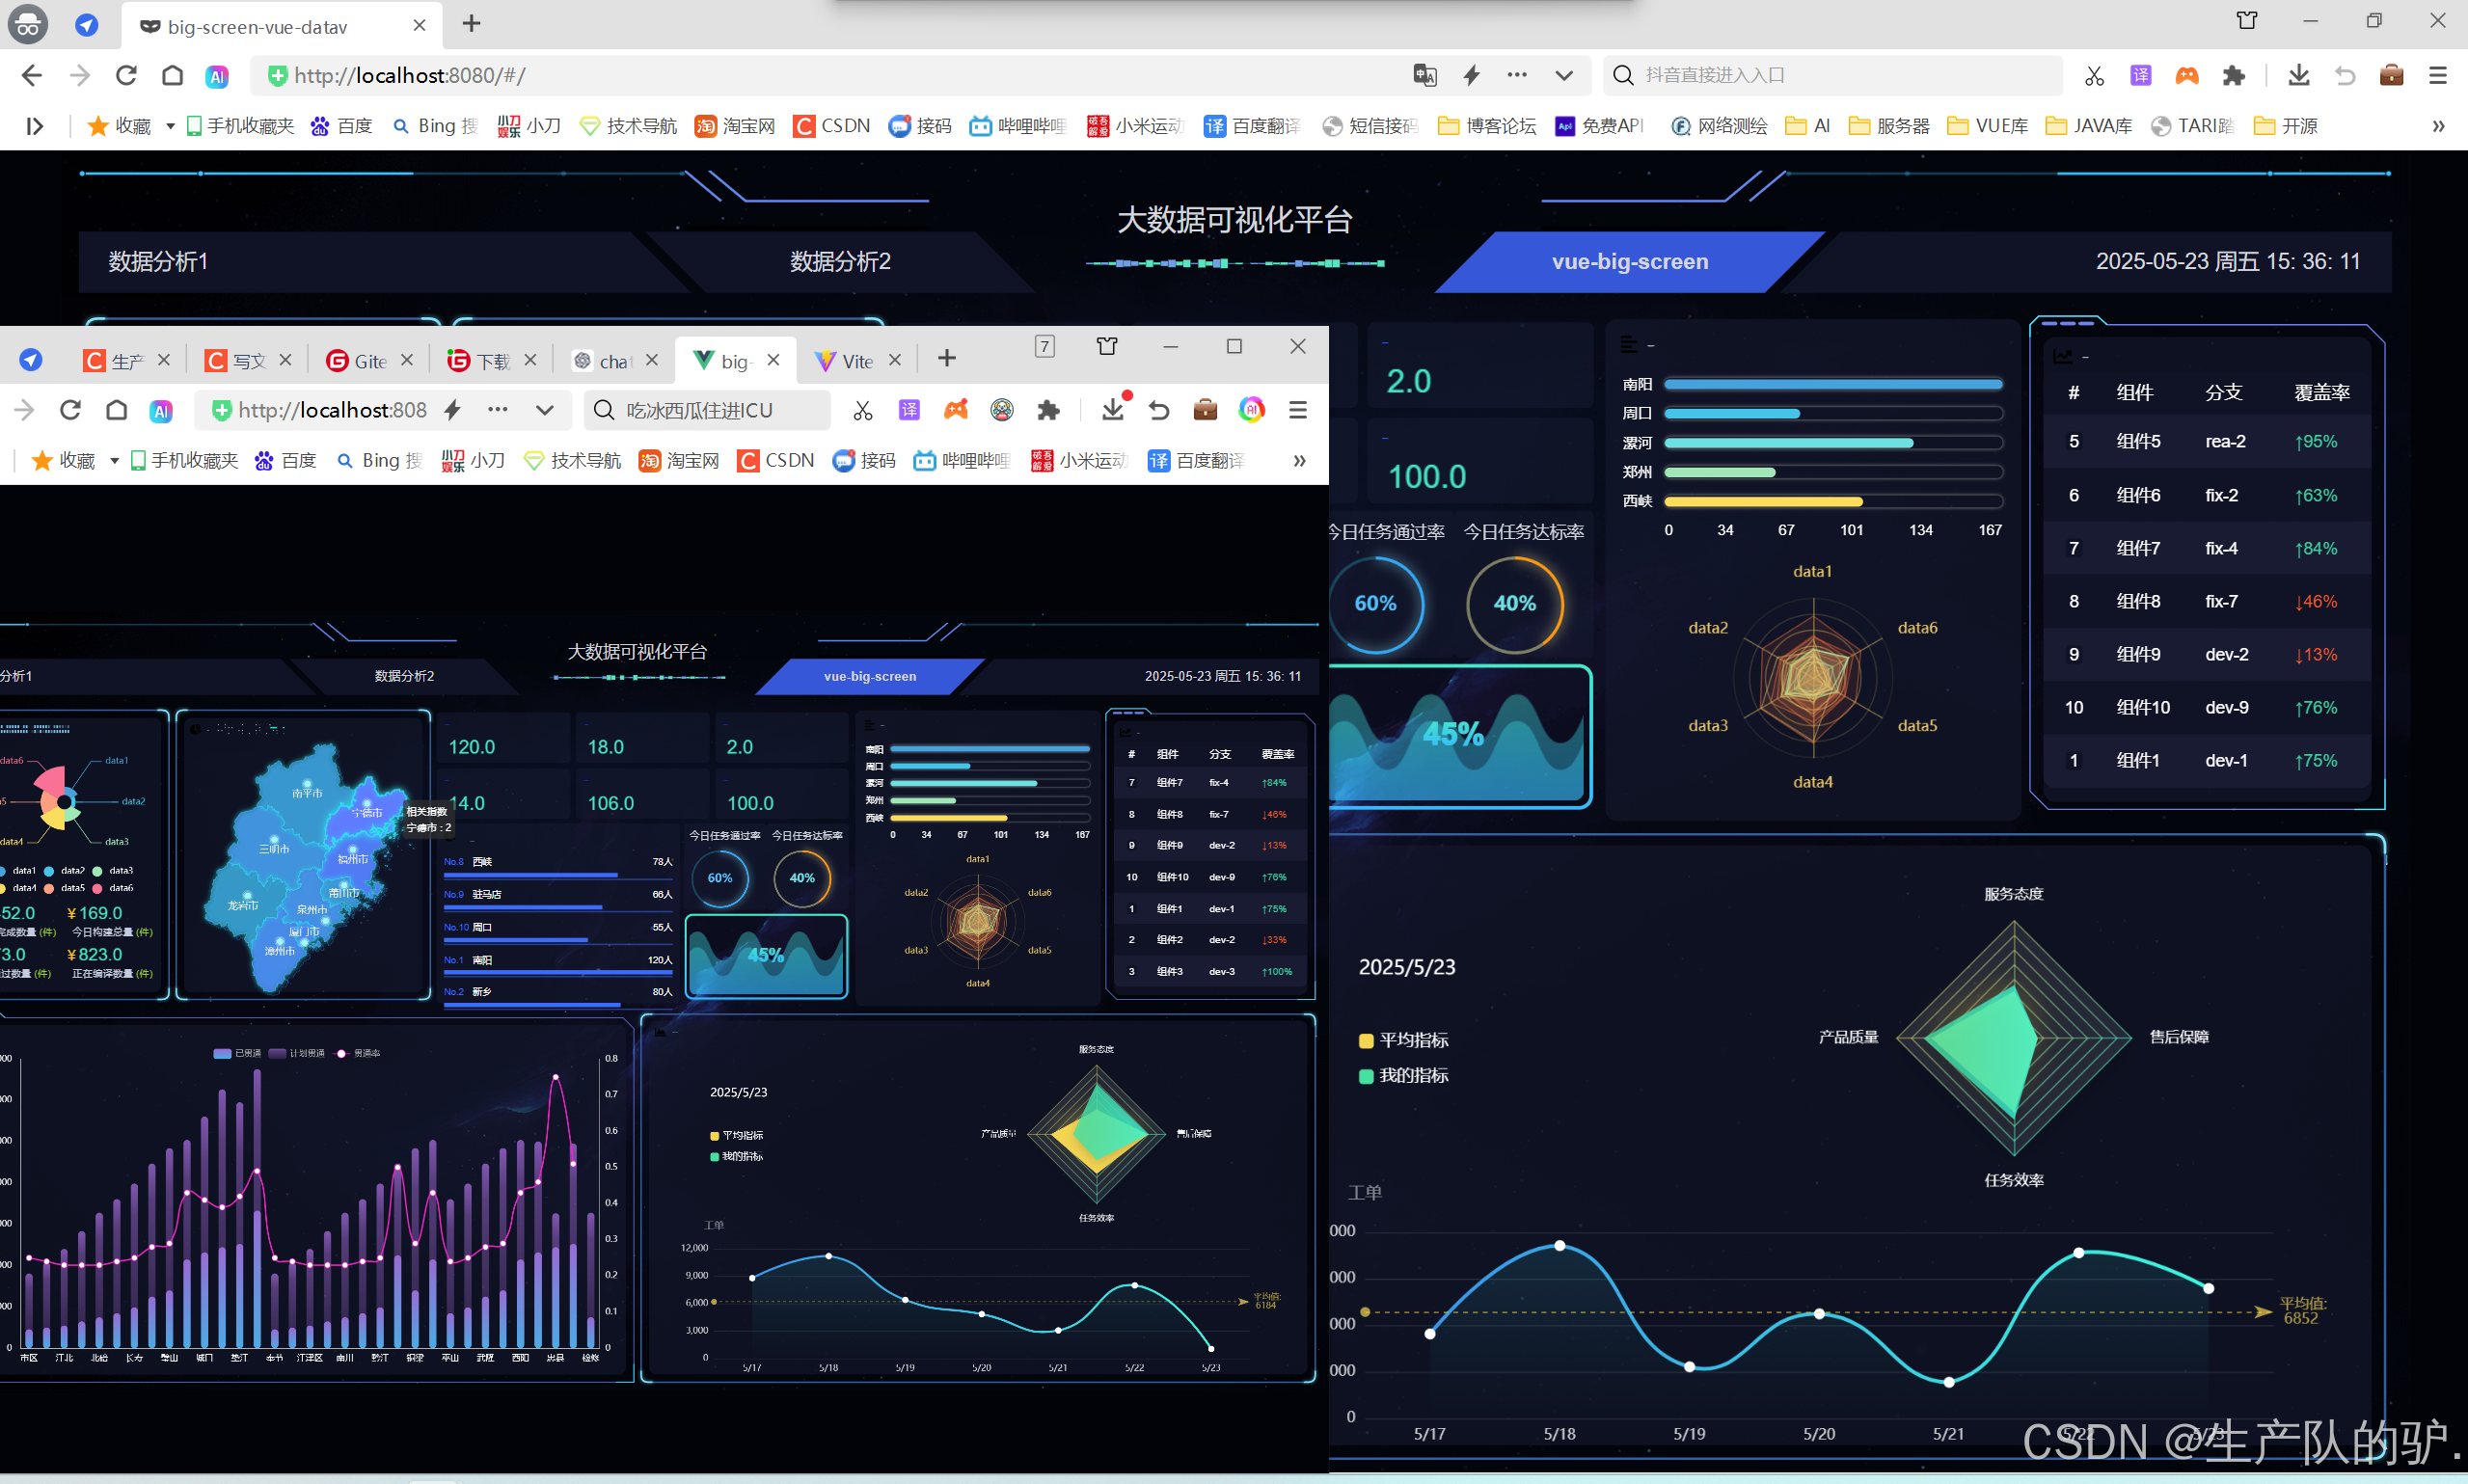Click the large 数据分析1 header button
This screenshot has height=1484, width=2468.
click(x=158, y=262)
